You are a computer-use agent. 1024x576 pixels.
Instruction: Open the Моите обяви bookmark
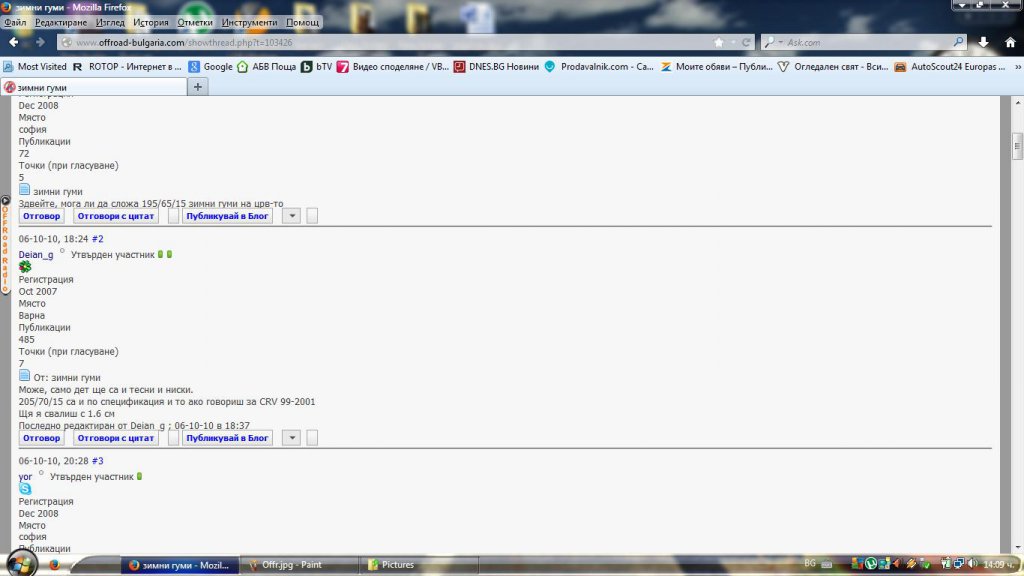(716, 67)
